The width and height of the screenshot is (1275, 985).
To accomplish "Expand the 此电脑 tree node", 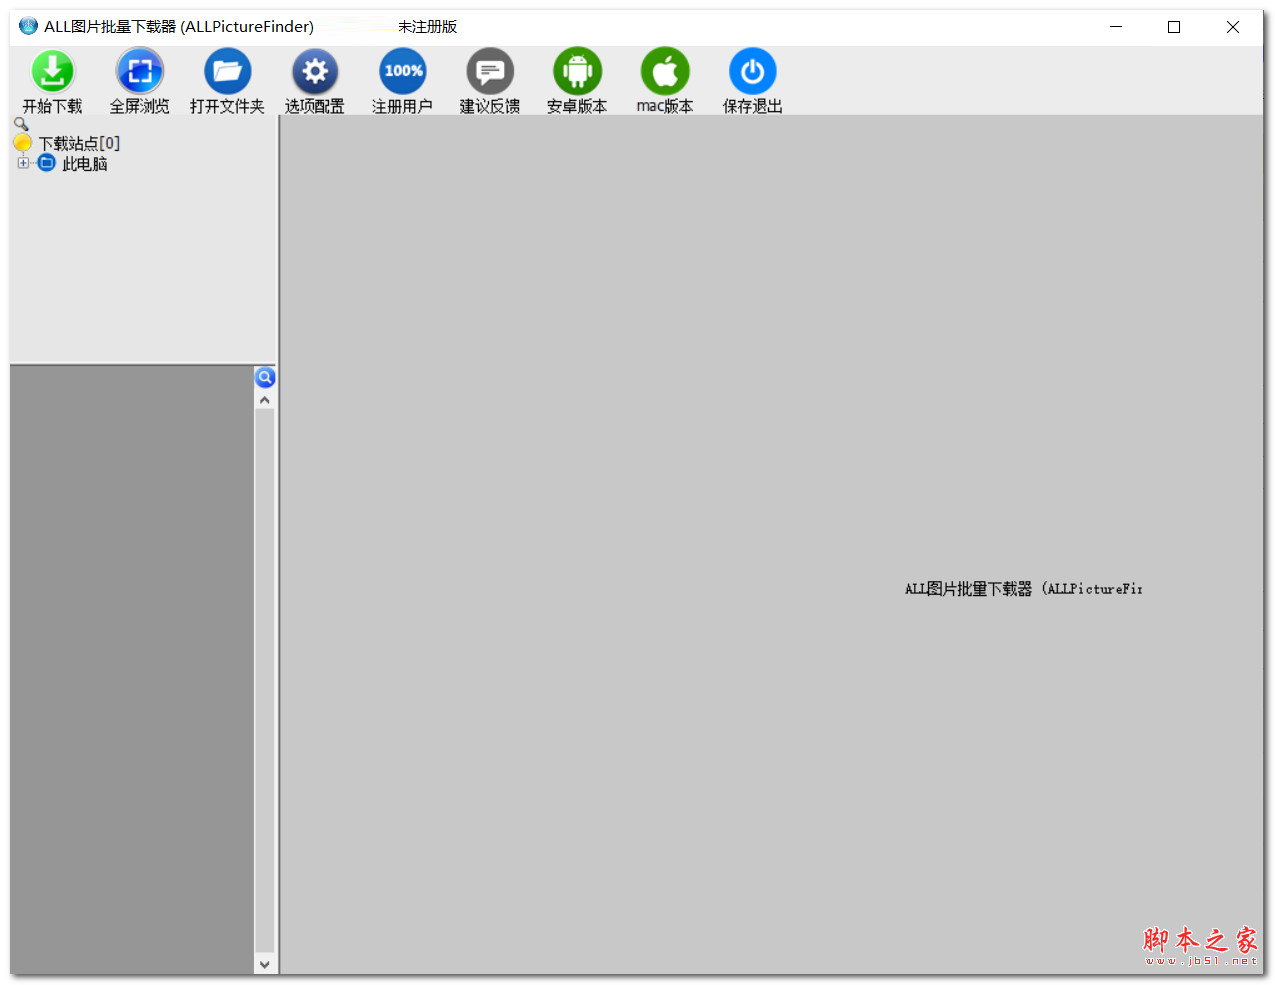I will pyautogui.click(x=22, y=162).
